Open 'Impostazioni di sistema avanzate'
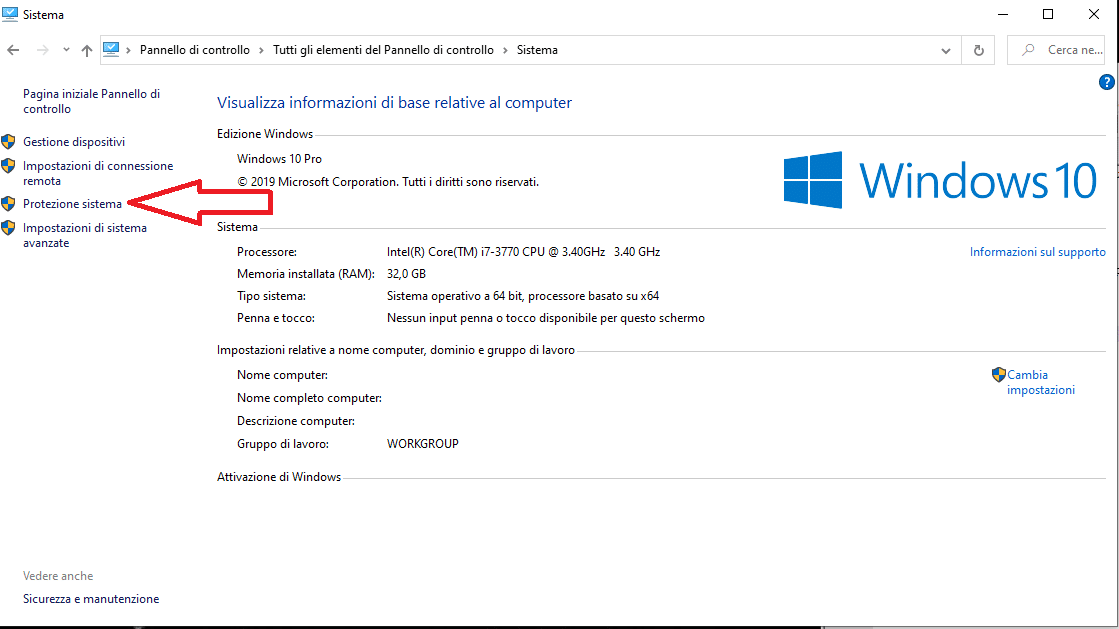Screen dimensions: 1119x629 pyautogui.click(x=85, y=236)
